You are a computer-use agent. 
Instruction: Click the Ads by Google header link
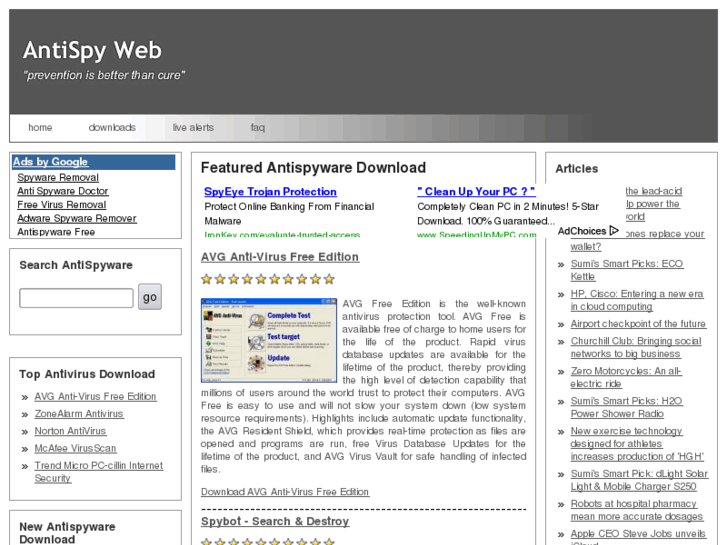[50, 162]
